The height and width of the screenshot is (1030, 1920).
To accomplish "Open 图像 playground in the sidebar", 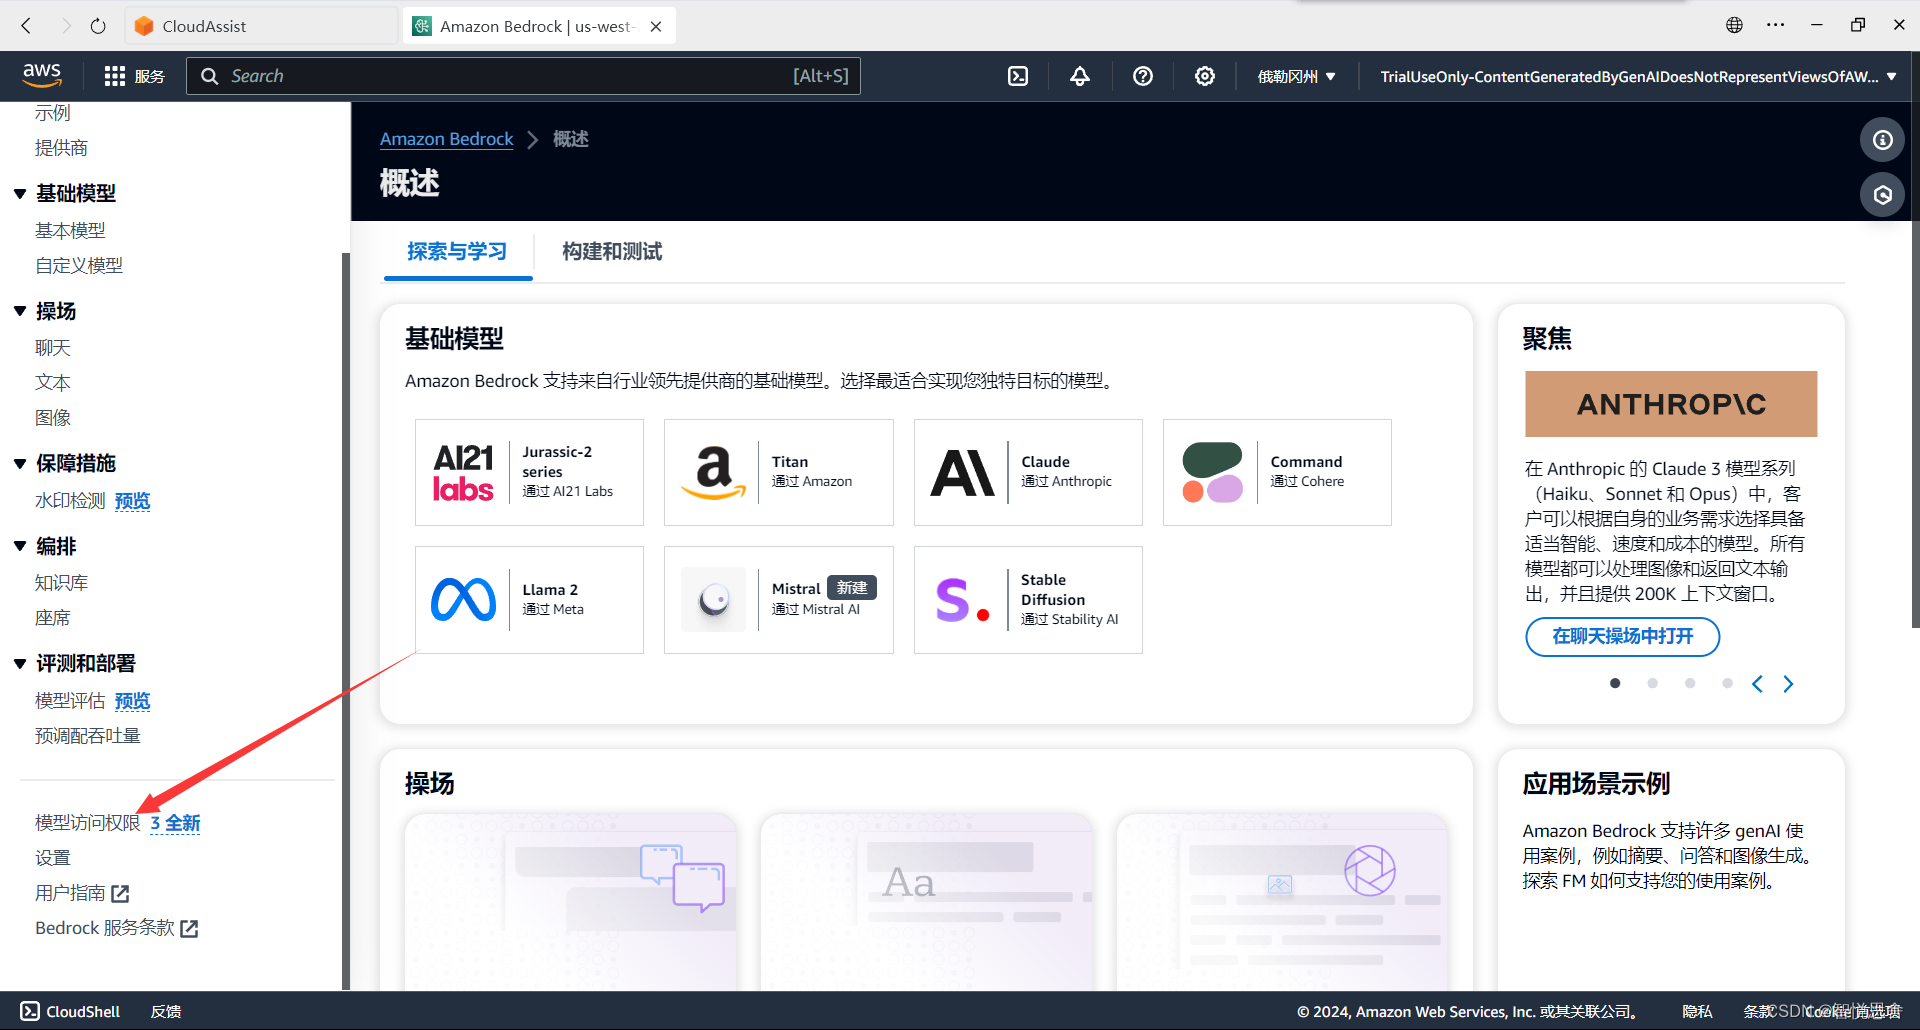I will click(x=53, y=417).
